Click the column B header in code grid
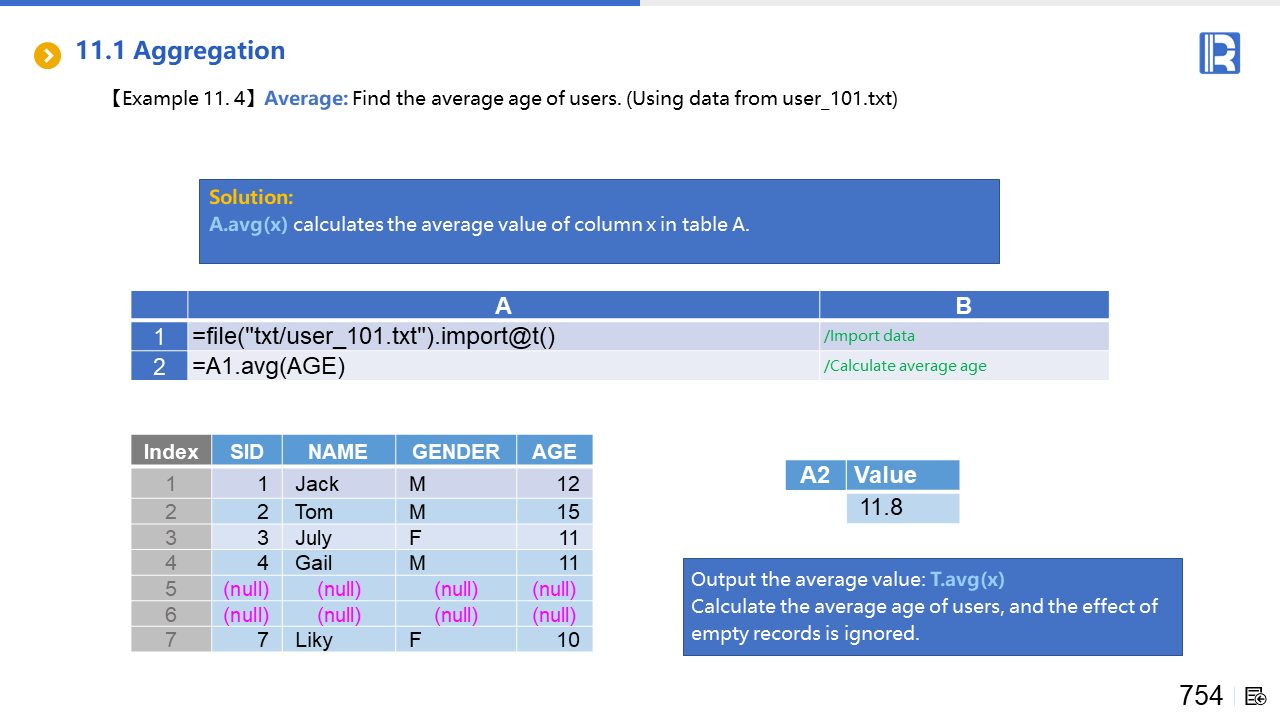1280x720 pixels. 963,305
